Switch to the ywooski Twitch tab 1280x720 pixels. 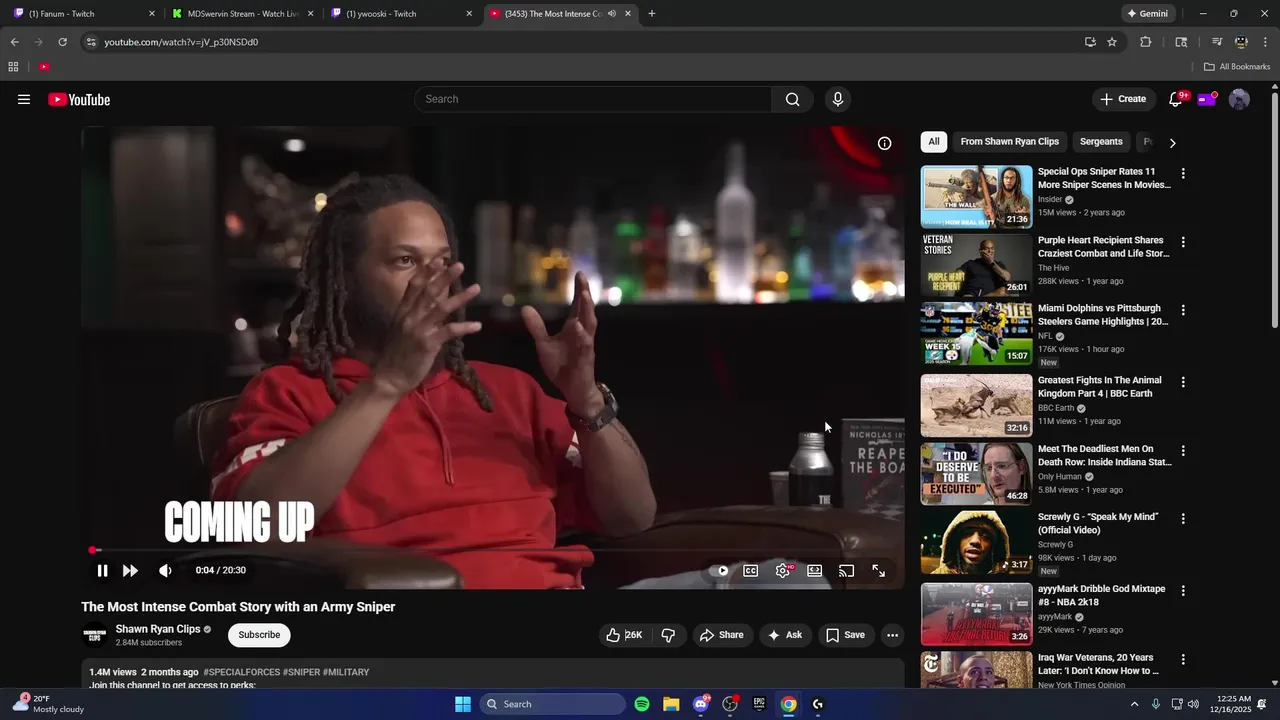pyautogui.click(x=402, y=14)
